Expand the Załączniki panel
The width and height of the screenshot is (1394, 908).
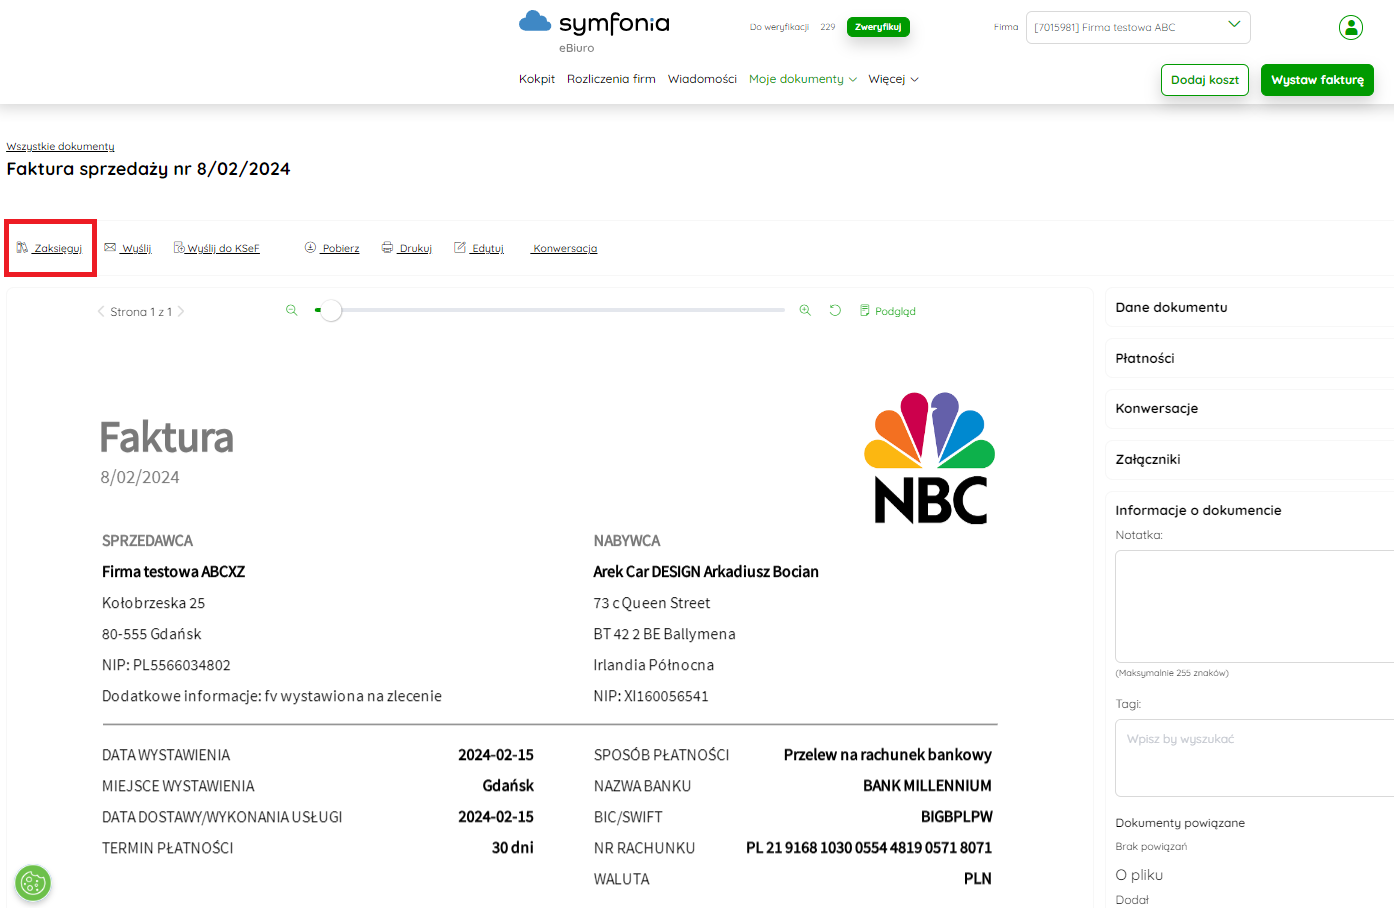point(1249,459)
